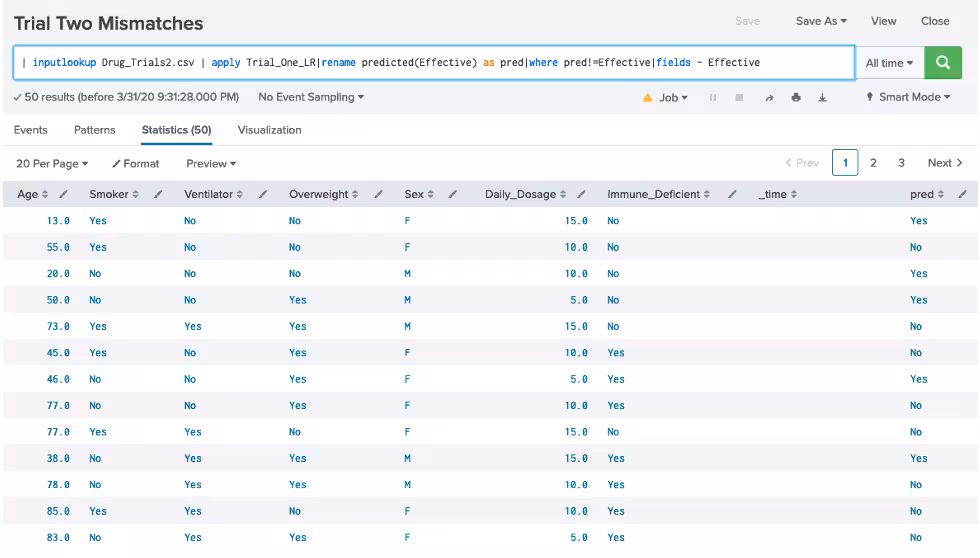Switch to the Visualization tab
980x558 pixels.
point(269,130)
